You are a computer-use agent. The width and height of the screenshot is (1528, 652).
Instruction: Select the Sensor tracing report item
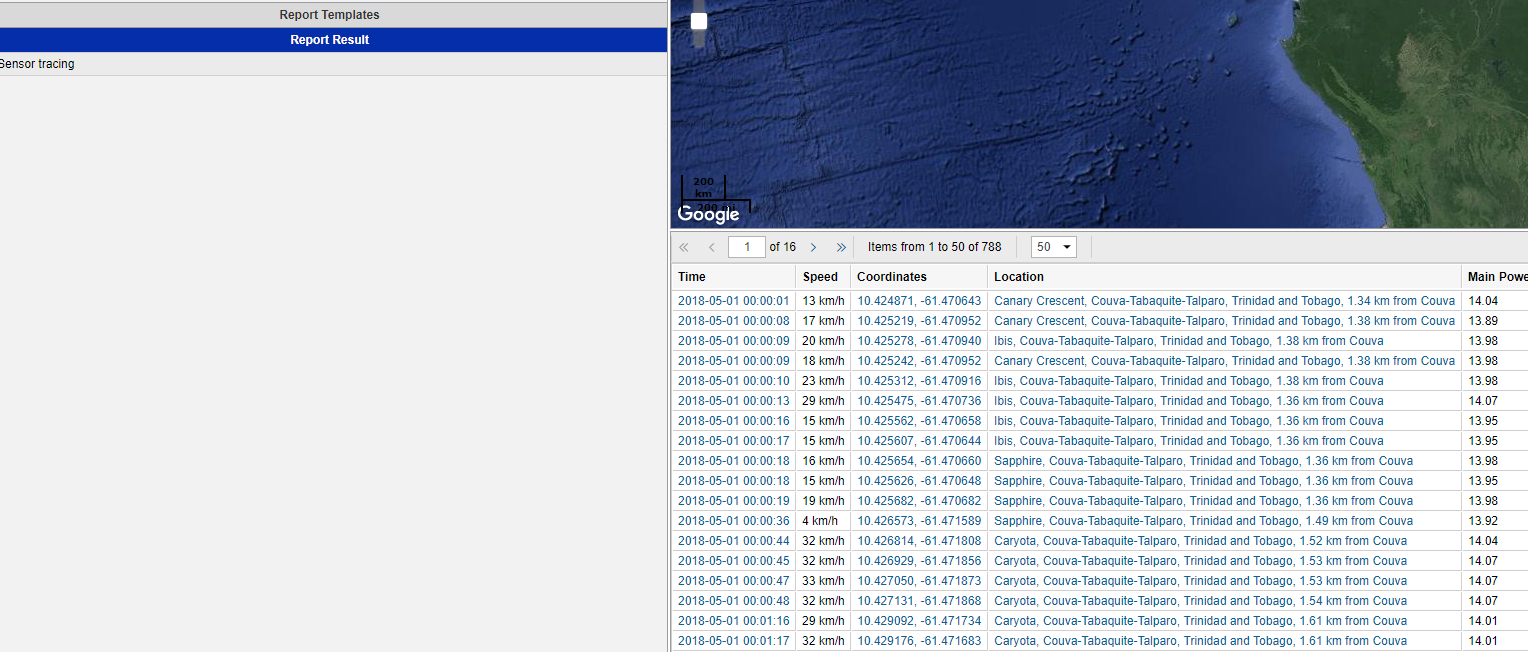[x=38, y=64]
